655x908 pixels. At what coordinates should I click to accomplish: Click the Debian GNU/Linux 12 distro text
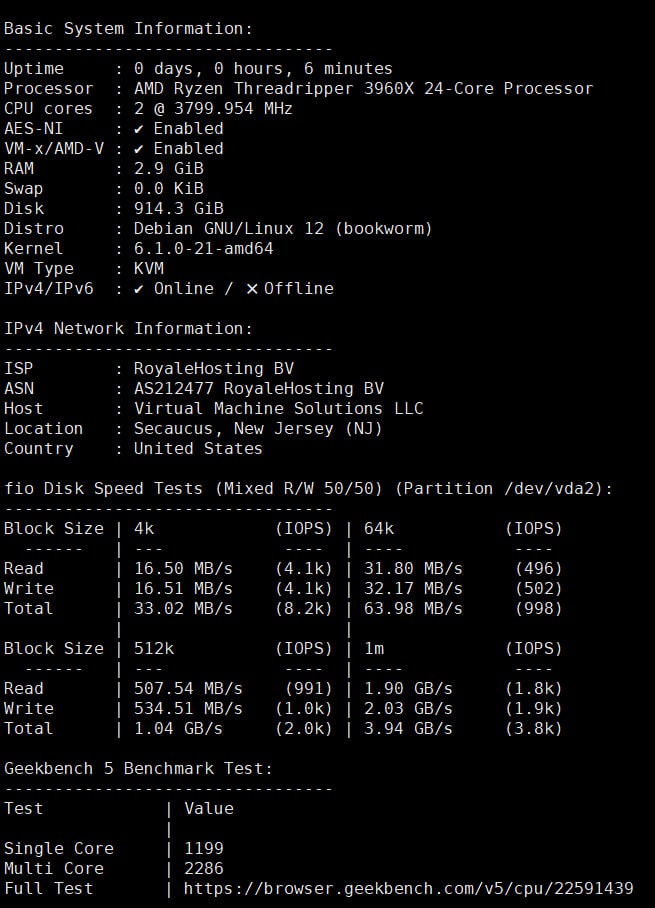[283, 228]
